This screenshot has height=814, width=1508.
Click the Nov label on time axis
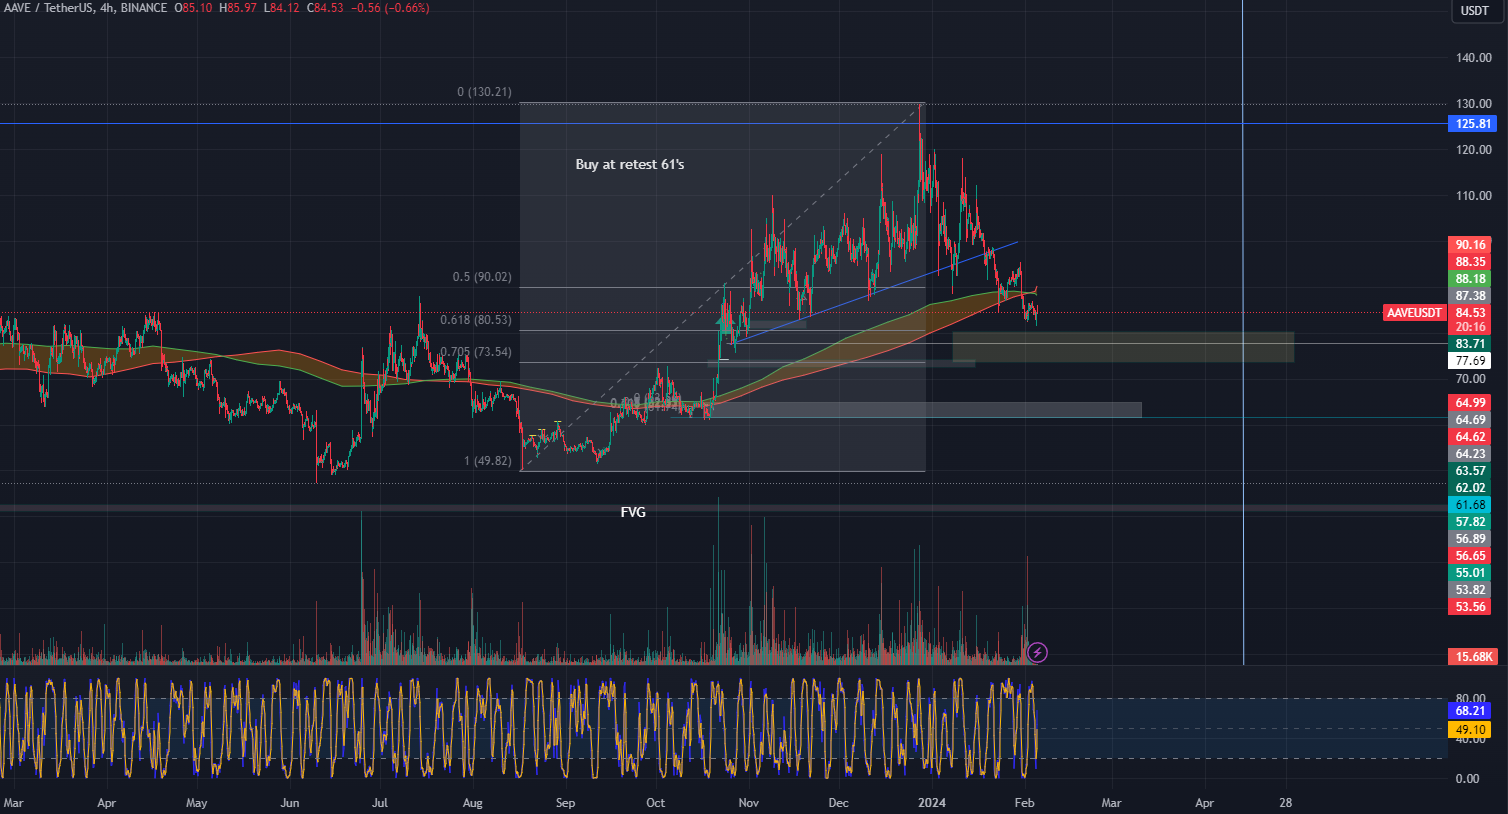pyautogui.click(x=749, y=803)
